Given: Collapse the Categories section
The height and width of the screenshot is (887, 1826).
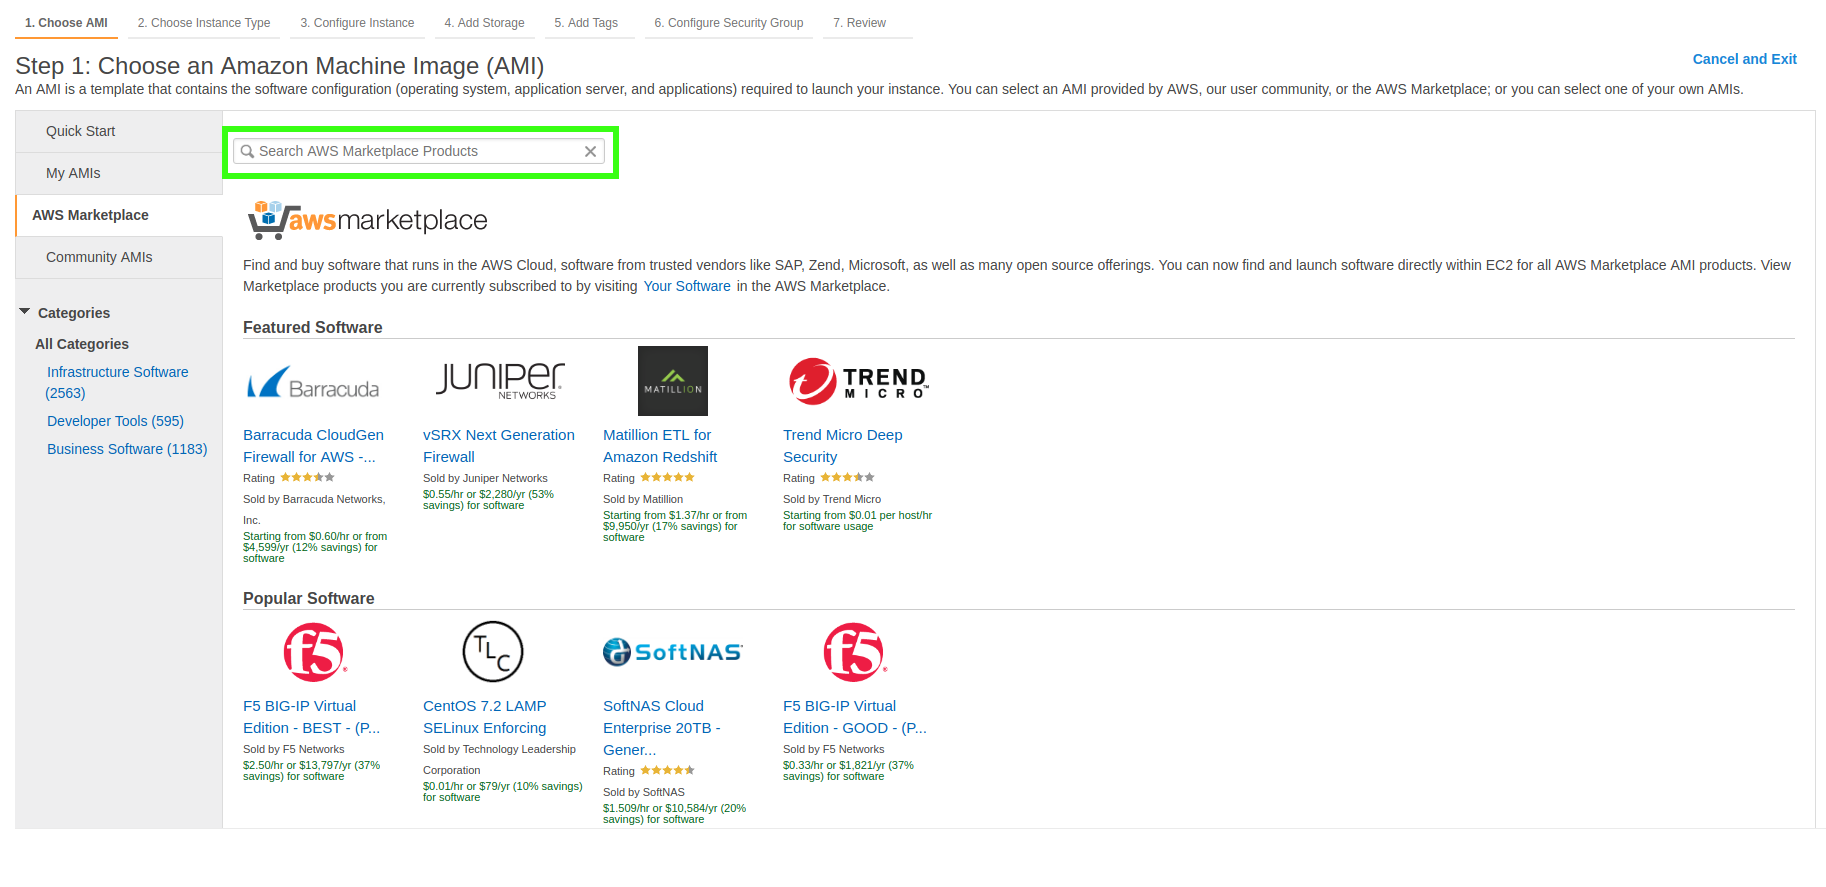Looking at the screenshot, I should [25, 312].
